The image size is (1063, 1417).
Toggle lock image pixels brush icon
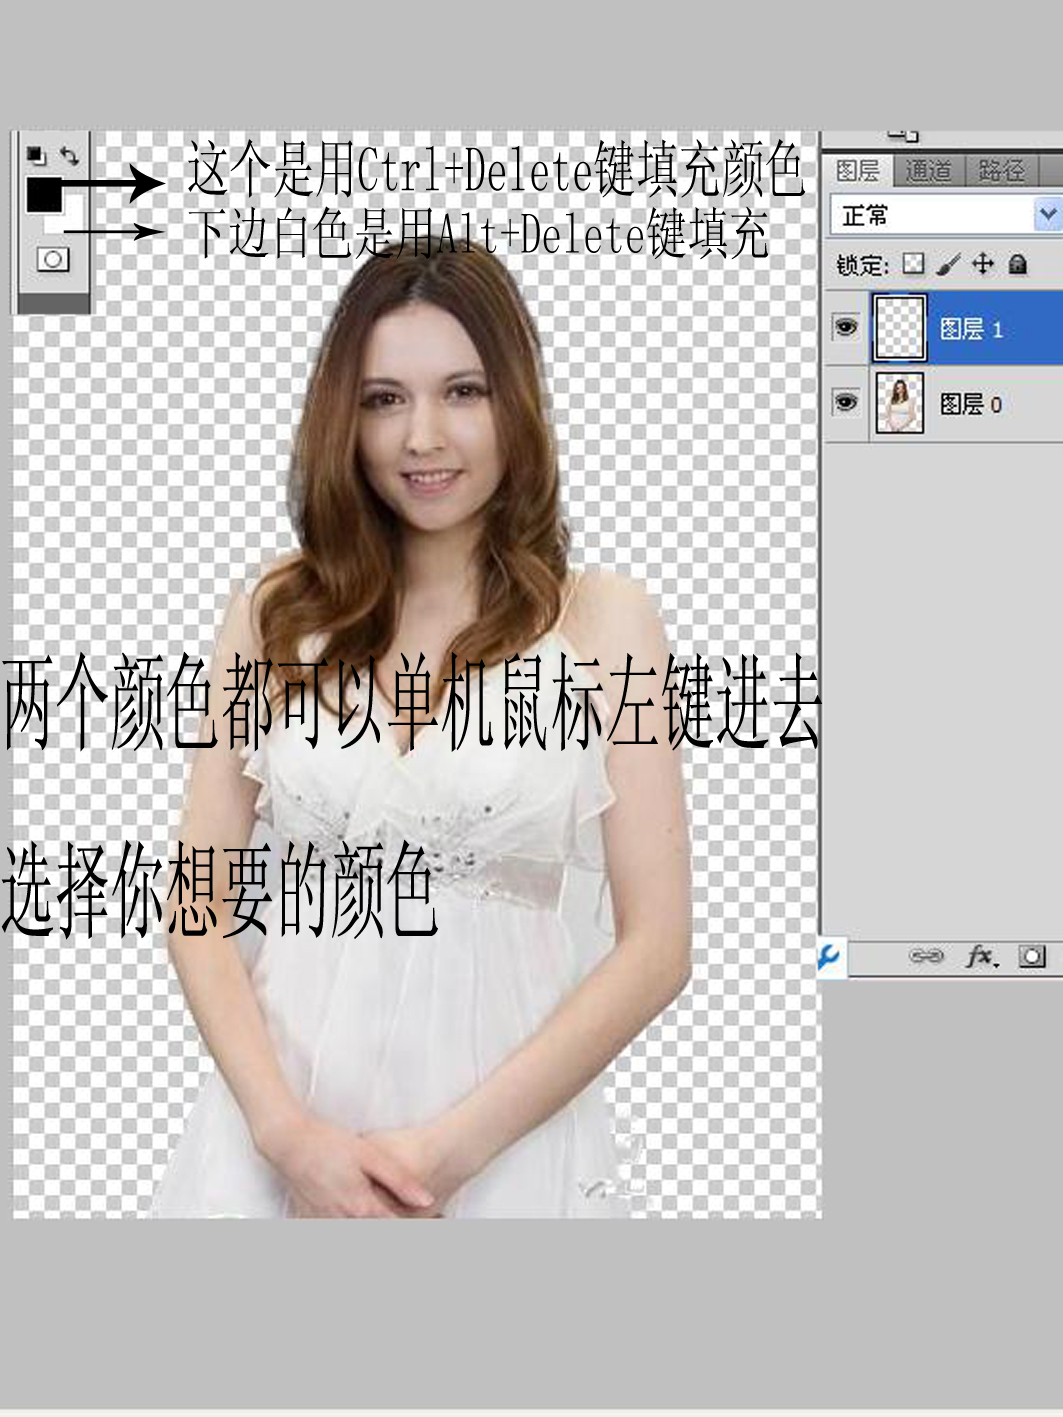(948, 264)
